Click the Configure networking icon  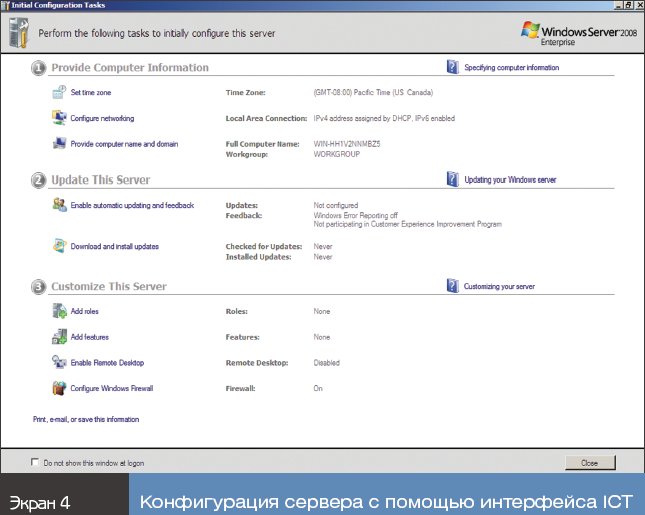59,118
